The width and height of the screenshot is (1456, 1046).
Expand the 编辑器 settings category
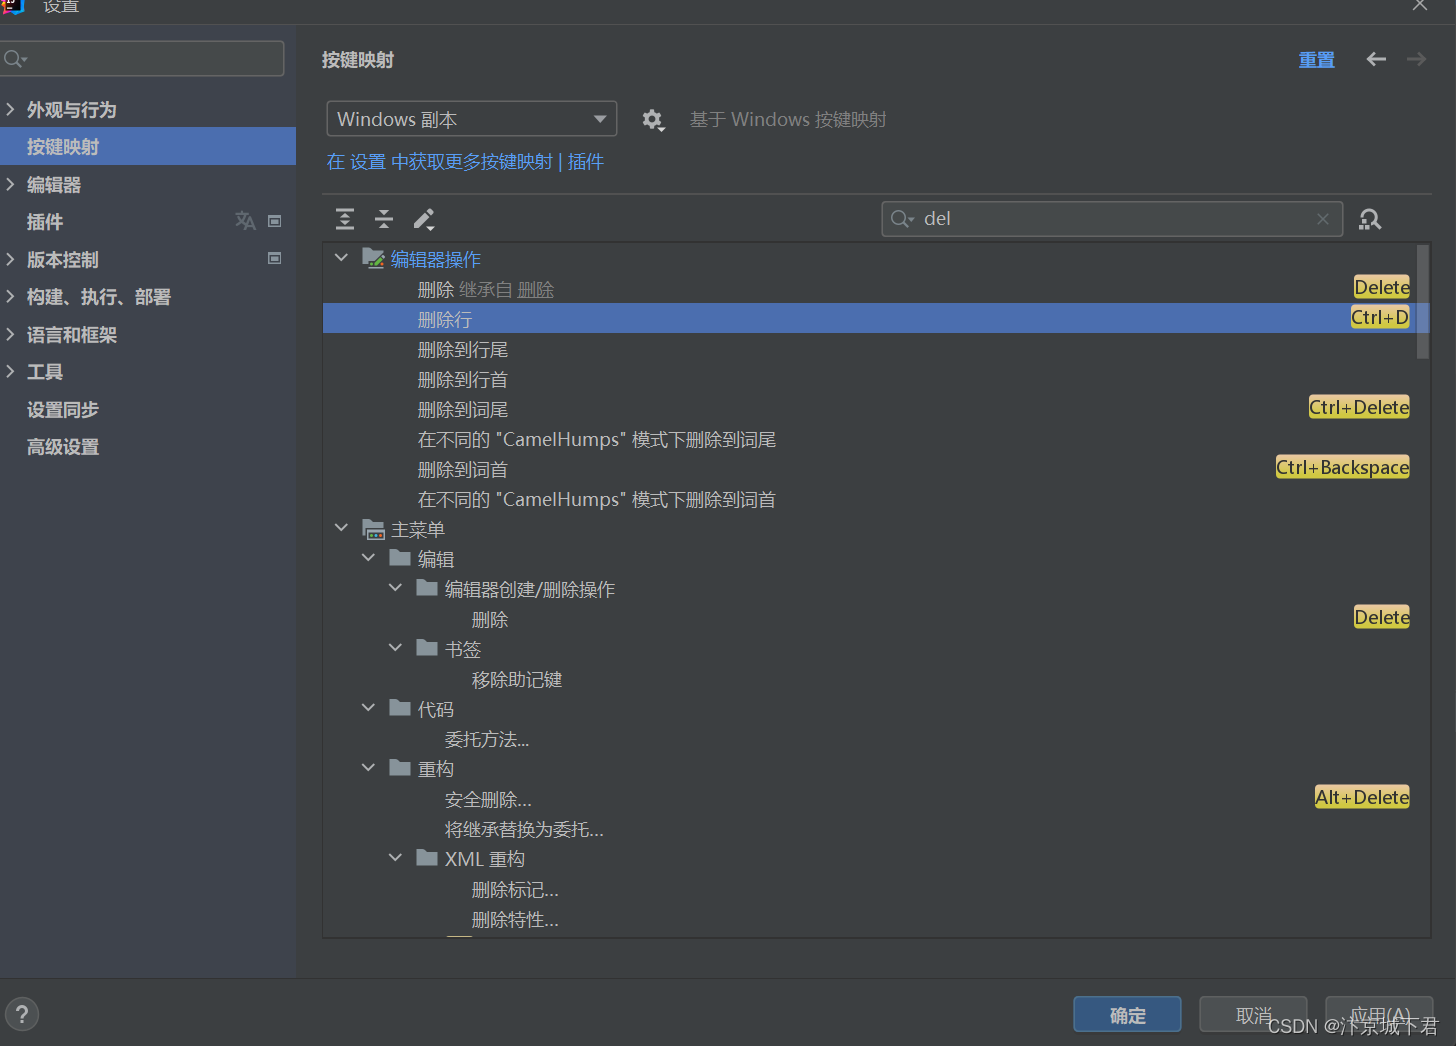10,184
